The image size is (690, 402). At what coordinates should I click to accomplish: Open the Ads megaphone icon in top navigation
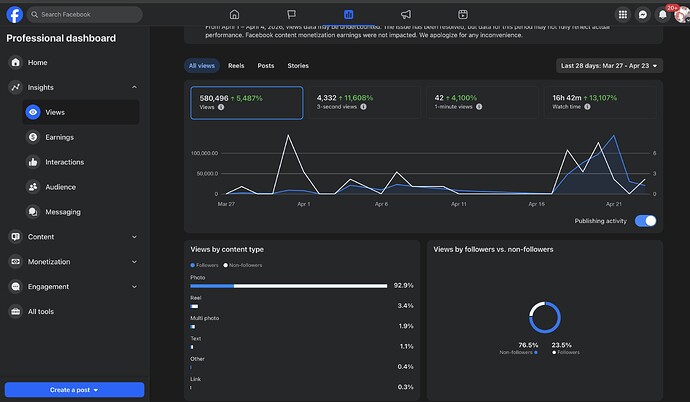coord(405,15)
